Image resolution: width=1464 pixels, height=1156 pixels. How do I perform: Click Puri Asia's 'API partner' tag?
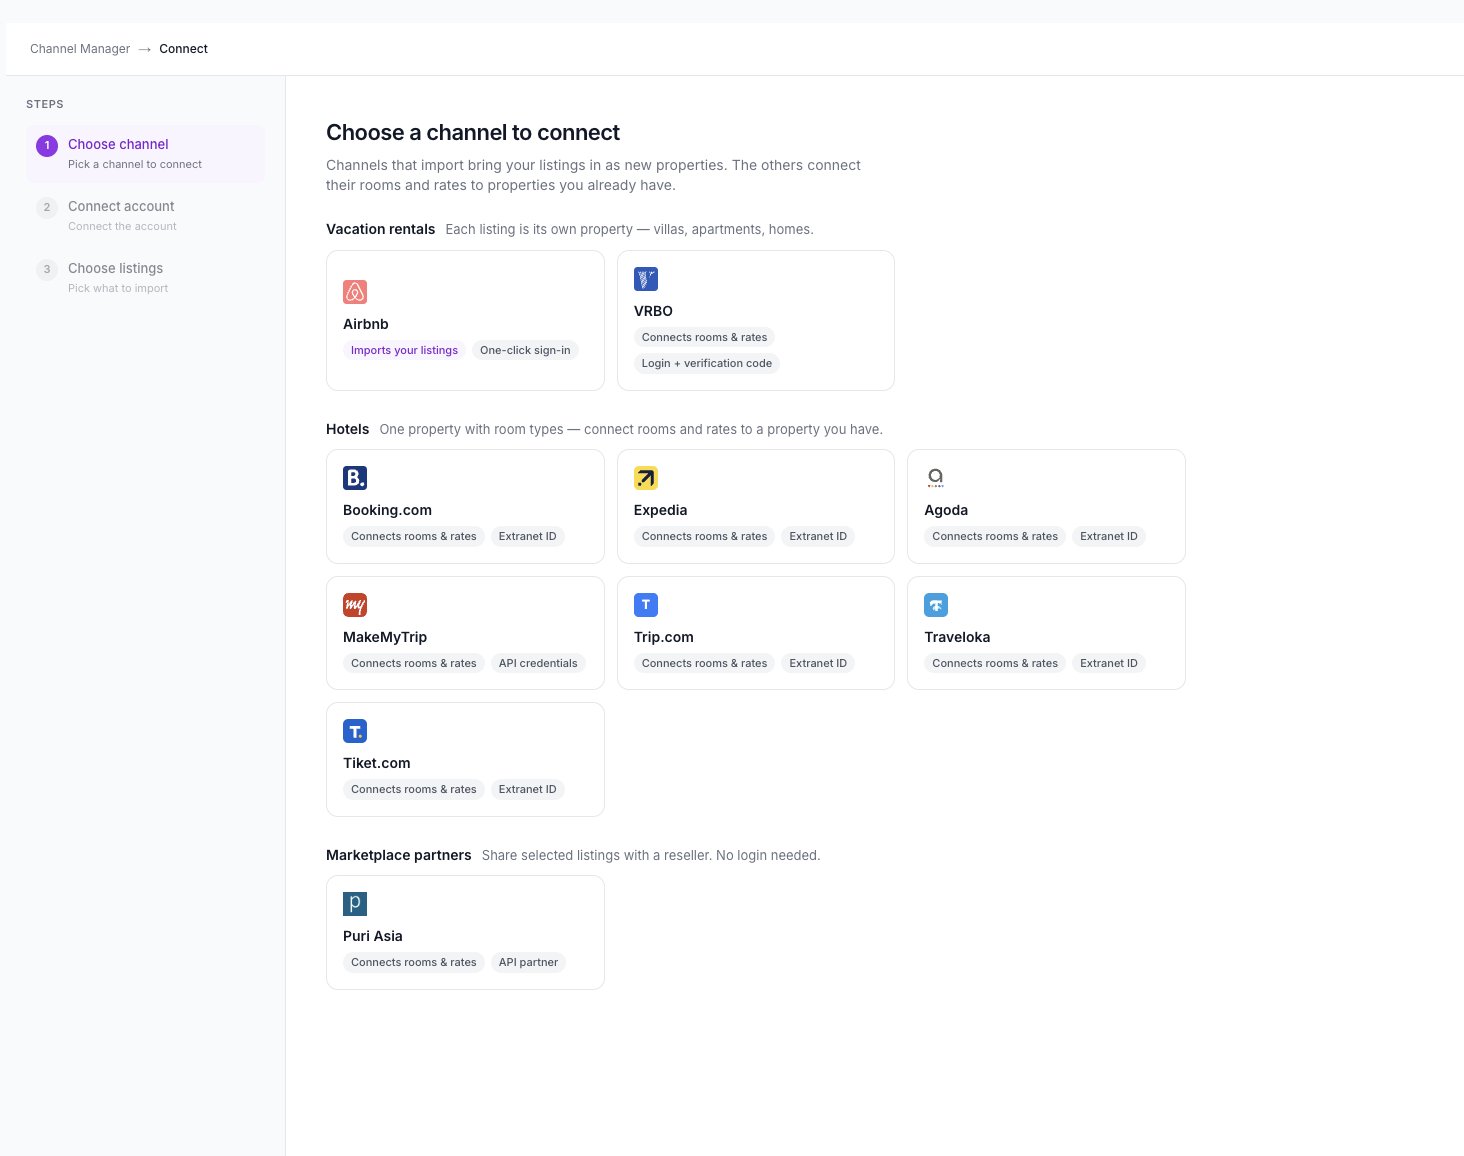point(528,962)
